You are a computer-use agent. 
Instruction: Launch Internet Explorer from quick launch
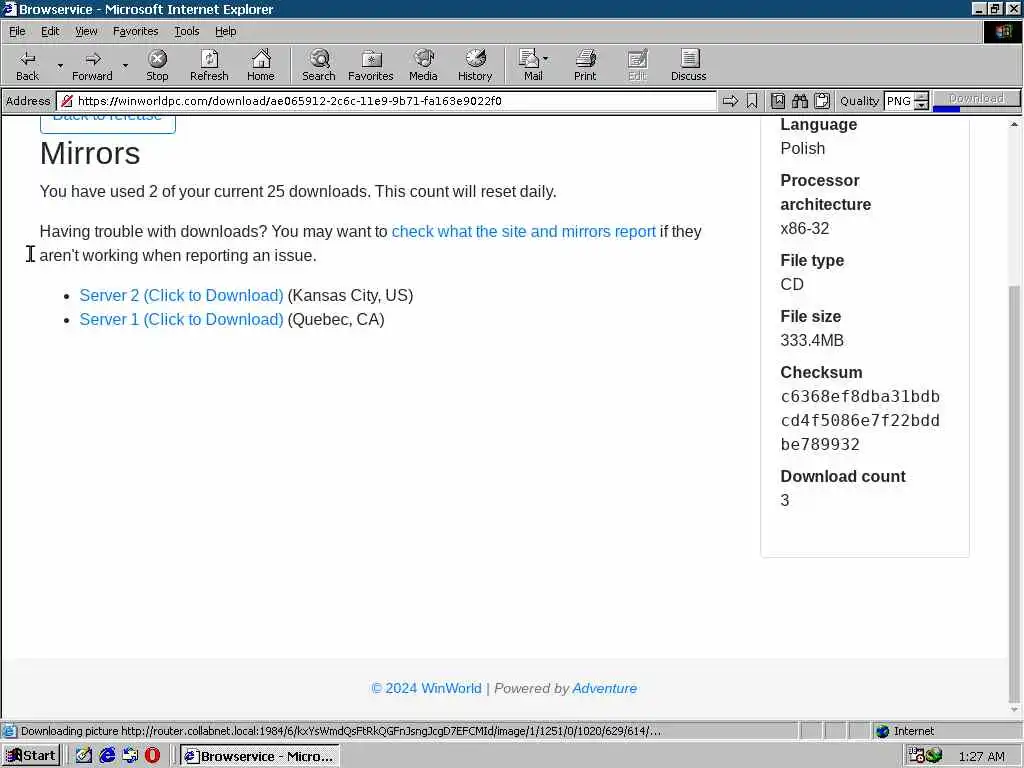(x=107, y=756)
